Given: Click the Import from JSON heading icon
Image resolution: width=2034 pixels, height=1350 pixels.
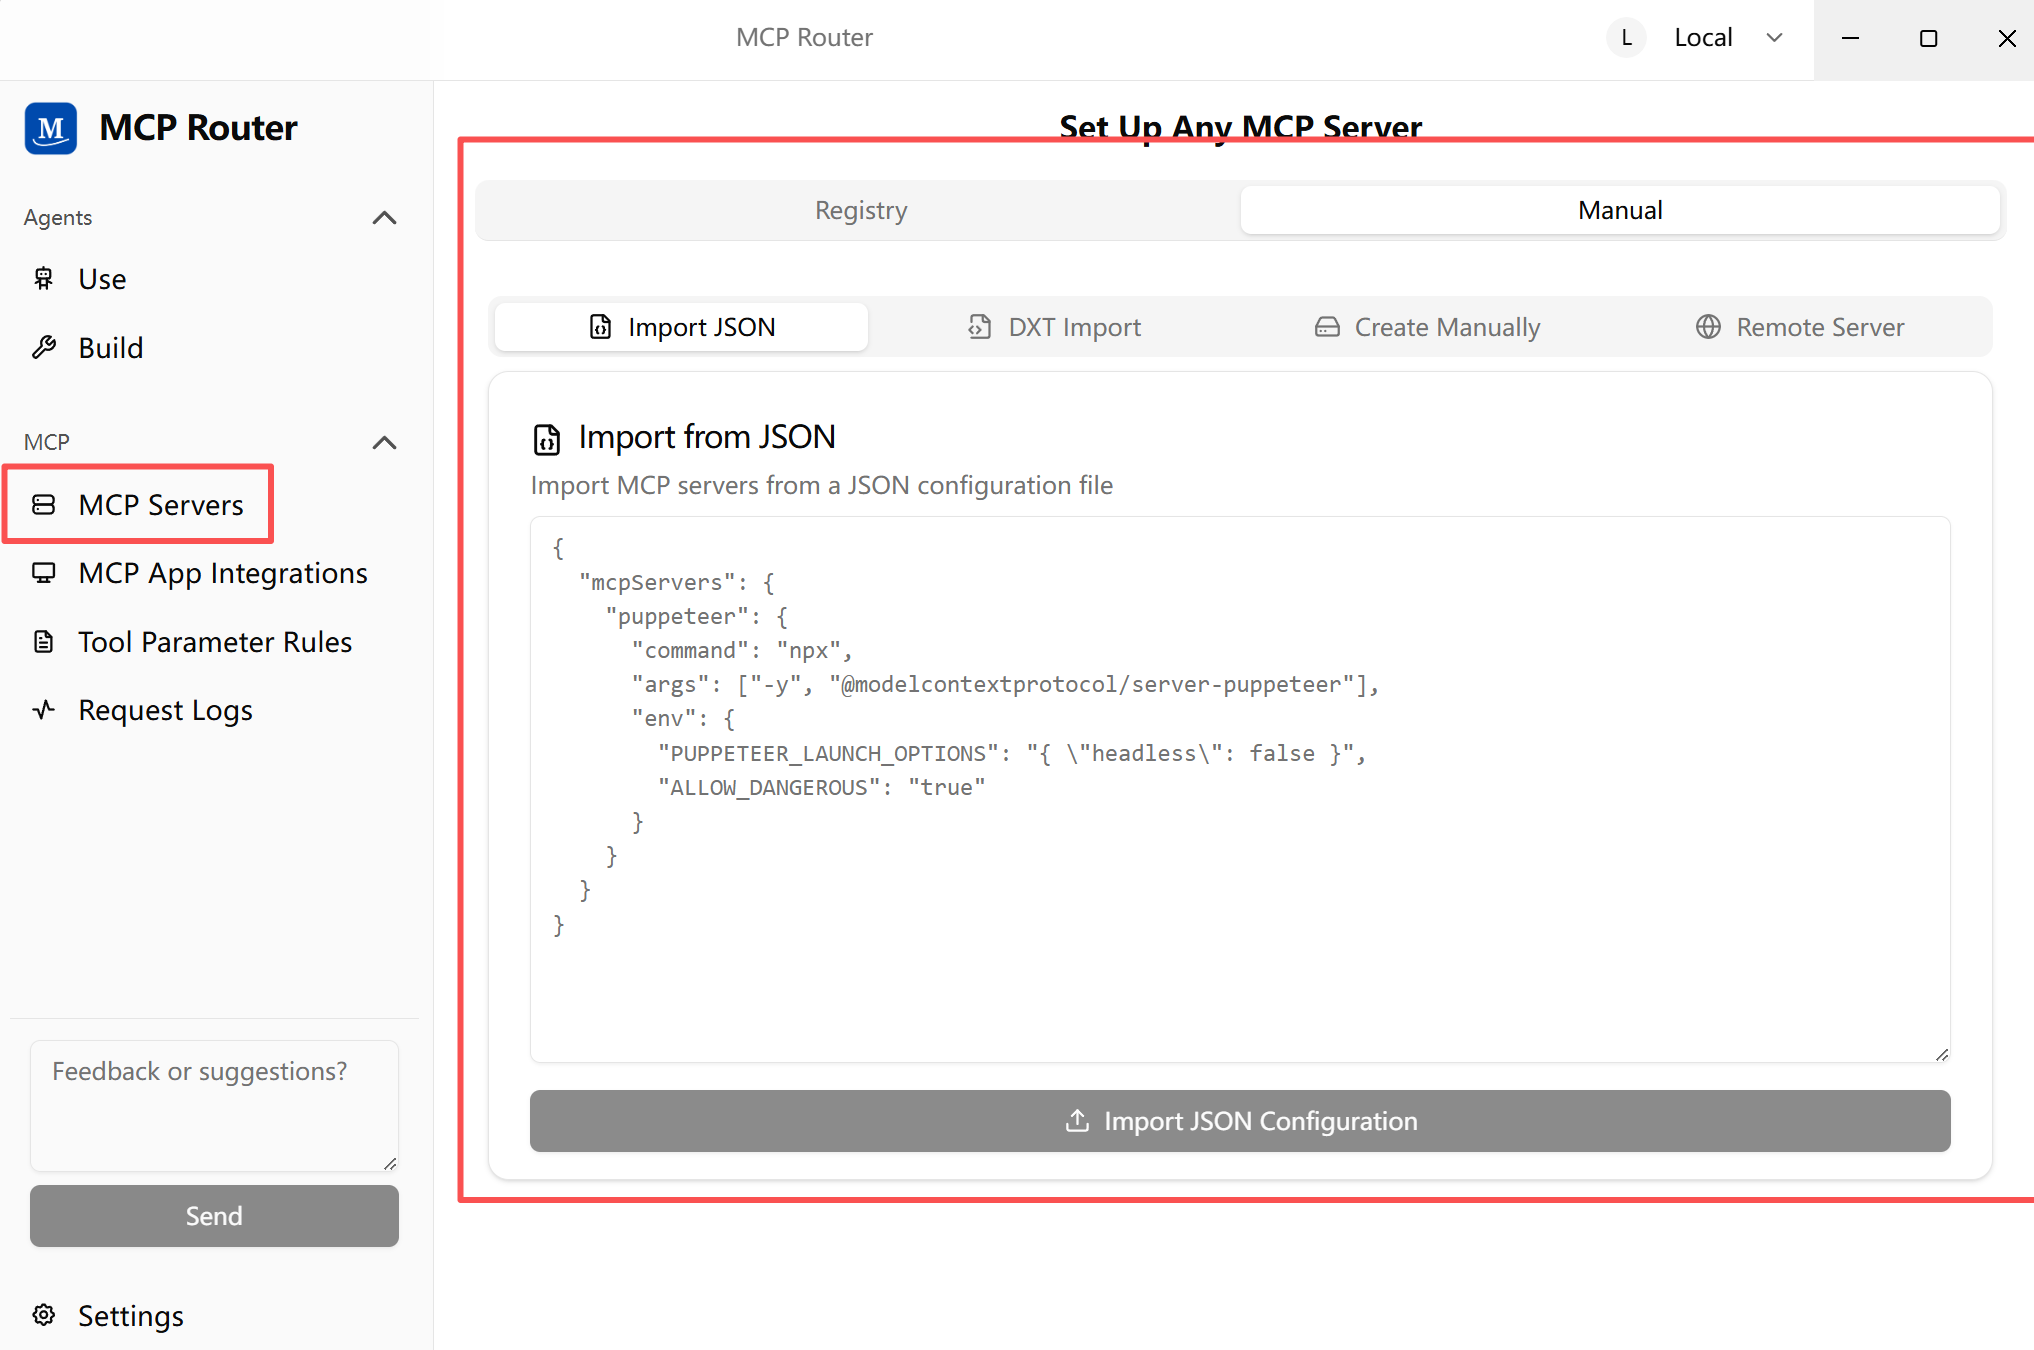Looking at the screenshot, I should point(546,438).
